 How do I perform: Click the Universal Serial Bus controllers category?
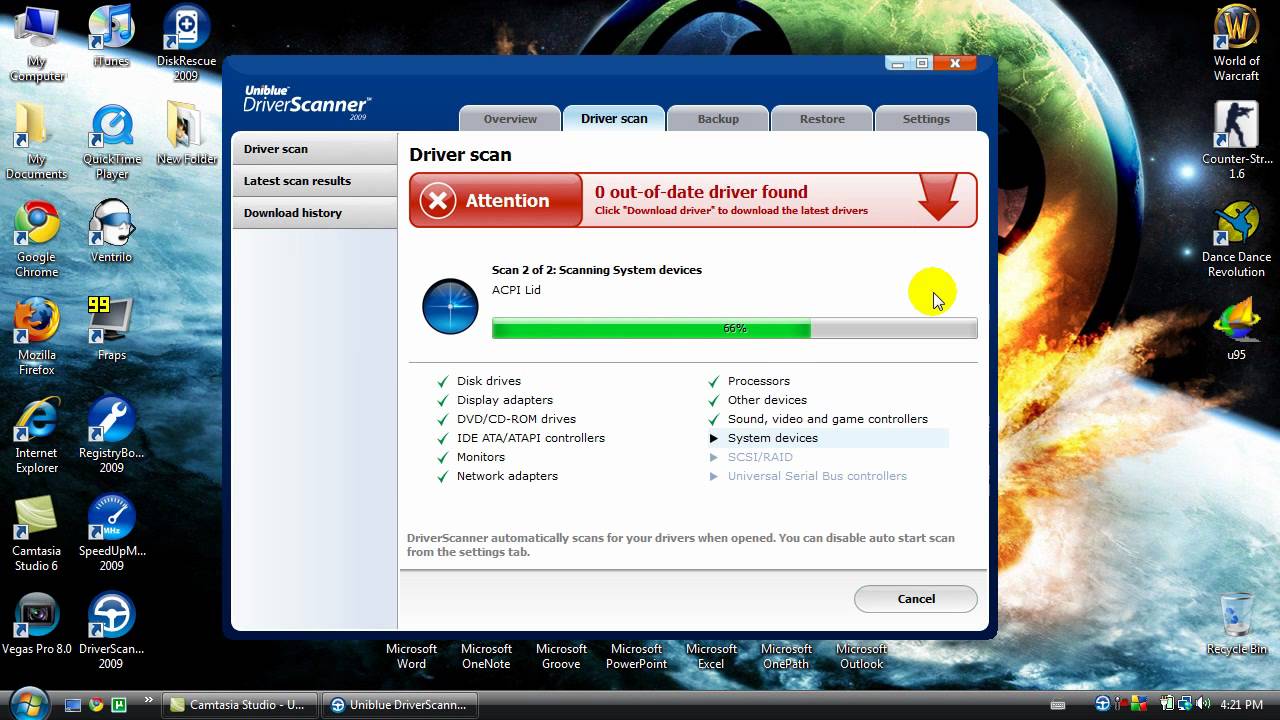tap(817, 476)
